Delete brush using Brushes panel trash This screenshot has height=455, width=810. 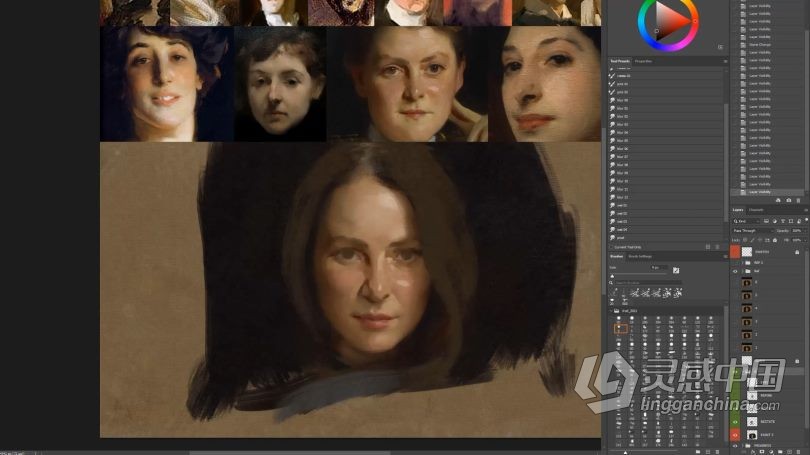coord(717,451)
